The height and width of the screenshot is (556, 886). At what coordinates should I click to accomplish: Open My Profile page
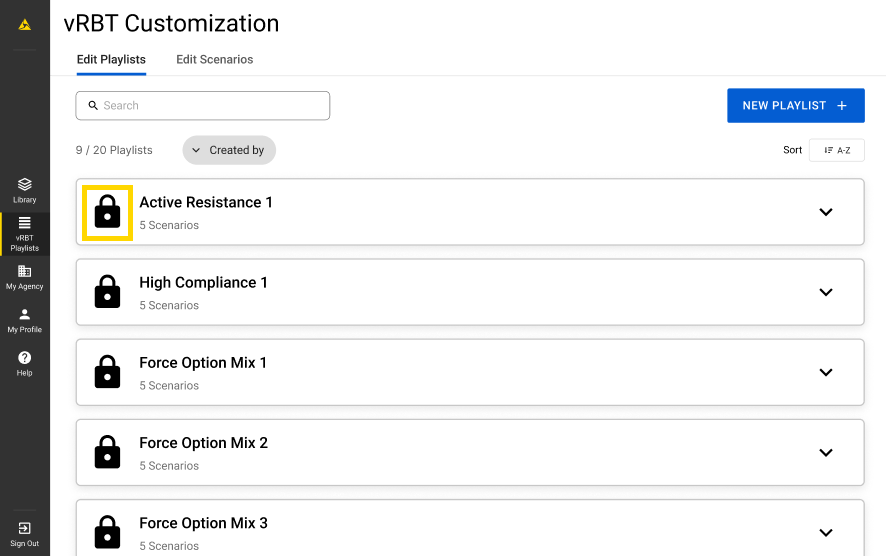(x=25, y=320)
